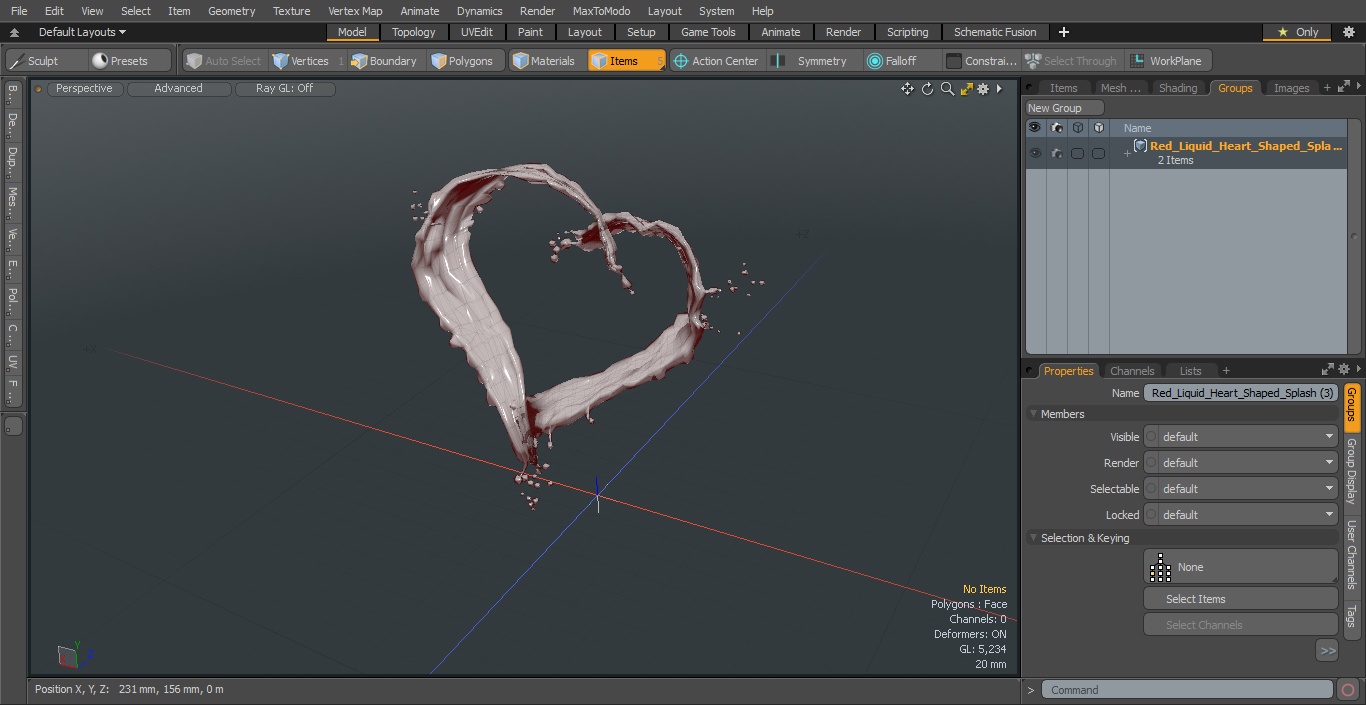Open the Constraints tool

(982, 61)
